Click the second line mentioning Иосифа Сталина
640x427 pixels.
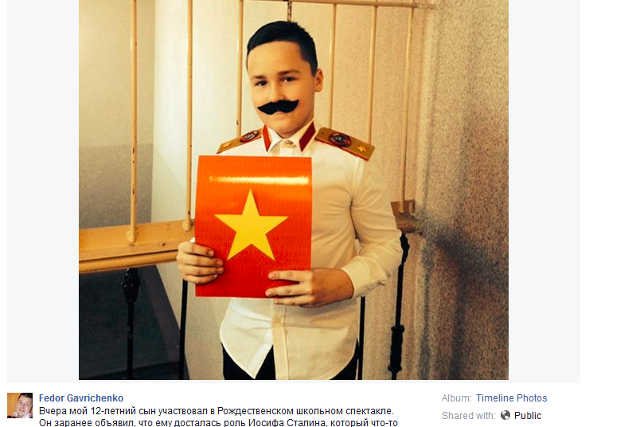pyautogui.click(x=218, y=423)
